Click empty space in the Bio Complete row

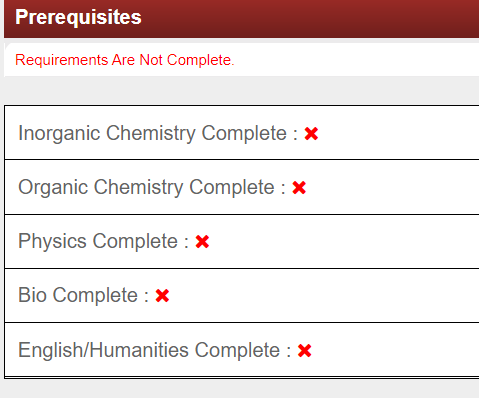tap(323, 296)
